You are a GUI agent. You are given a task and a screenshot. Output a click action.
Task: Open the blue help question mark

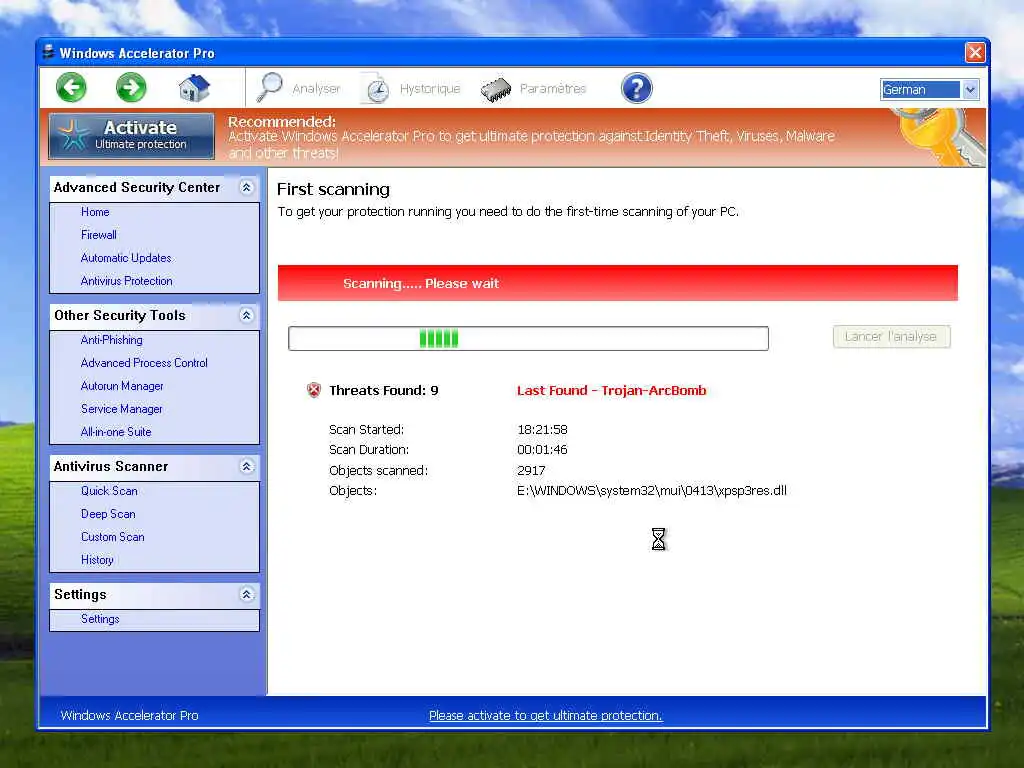click(636, 88)
